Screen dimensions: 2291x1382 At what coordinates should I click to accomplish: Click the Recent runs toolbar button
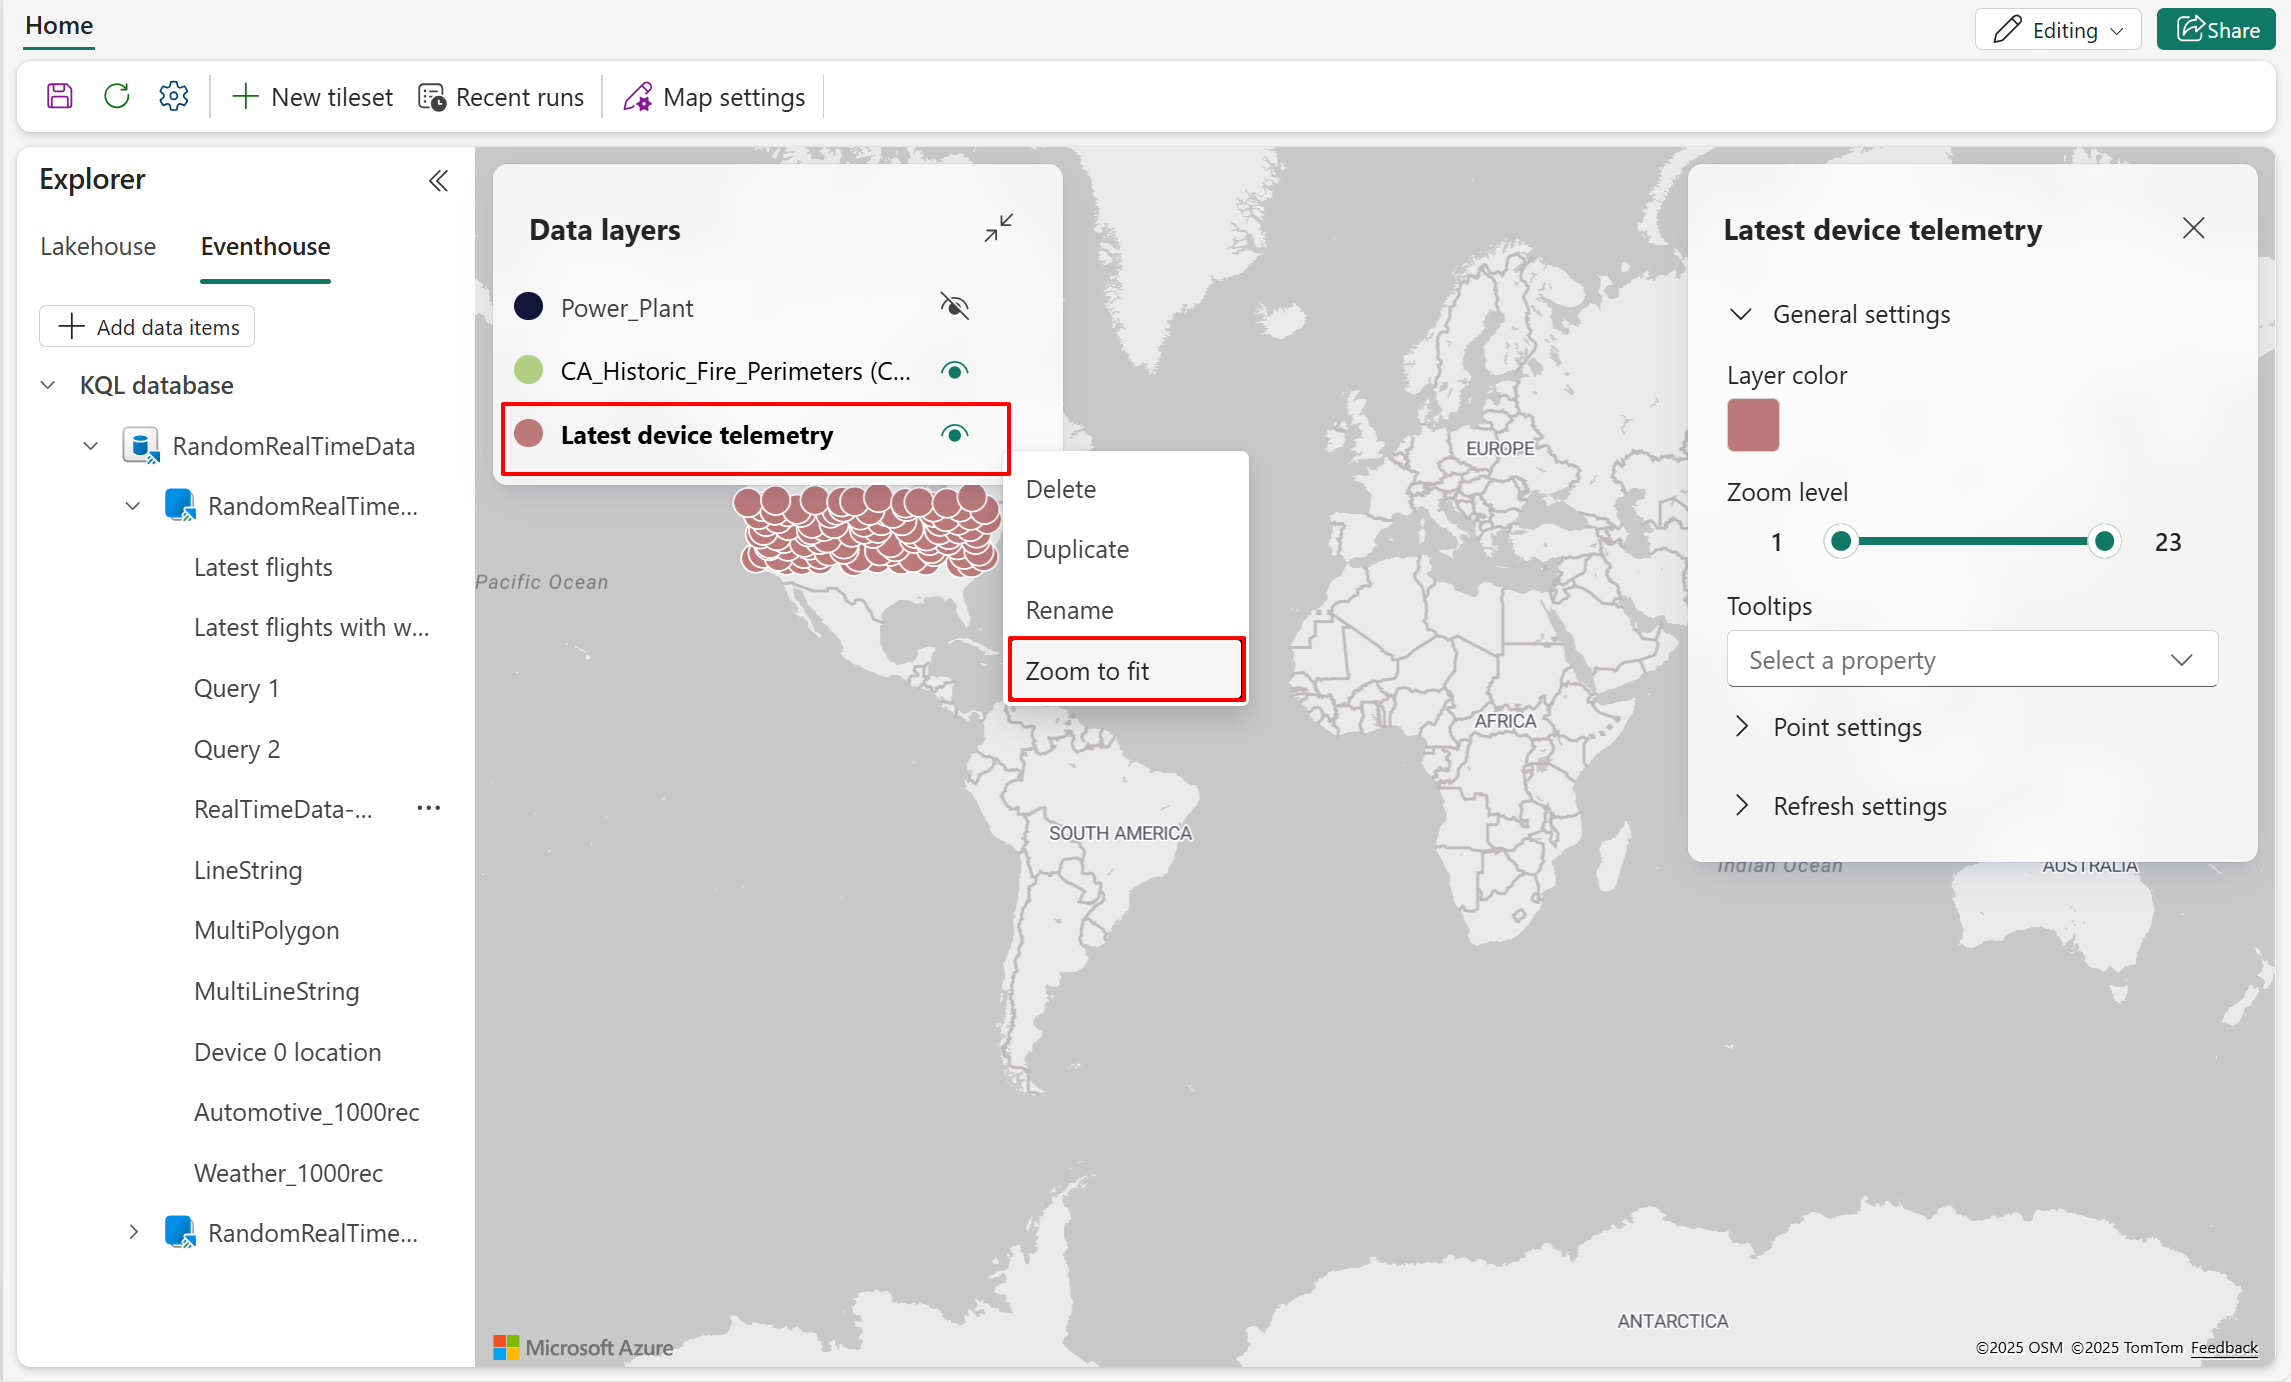pyautogui.click(x=501, y=97)
